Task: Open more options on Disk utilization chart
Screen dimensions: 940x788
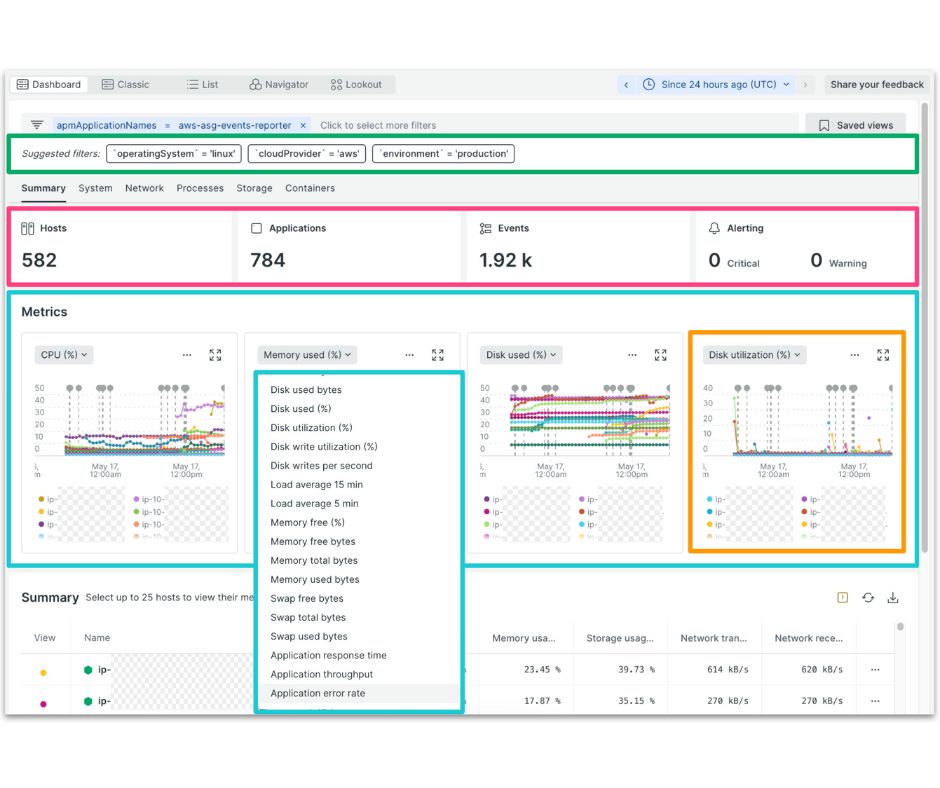Action: coord(855,355)
